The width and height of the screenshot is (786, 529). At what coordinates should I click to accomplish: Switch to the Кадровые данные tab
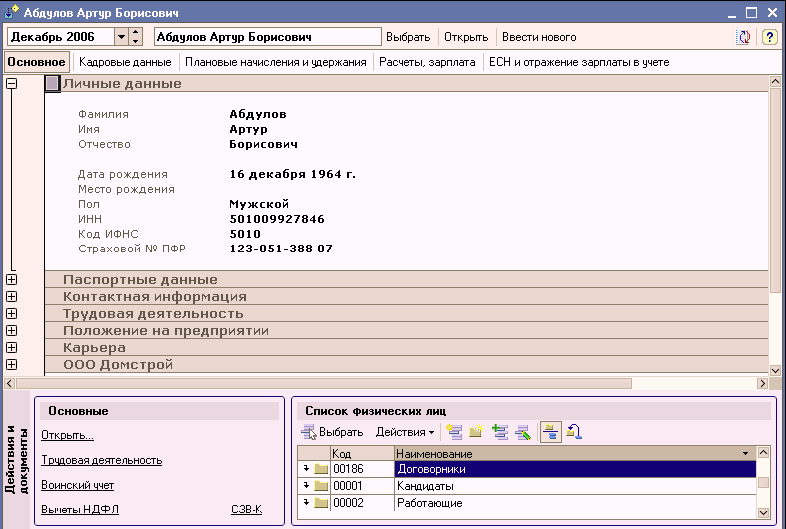coord(125,62)
